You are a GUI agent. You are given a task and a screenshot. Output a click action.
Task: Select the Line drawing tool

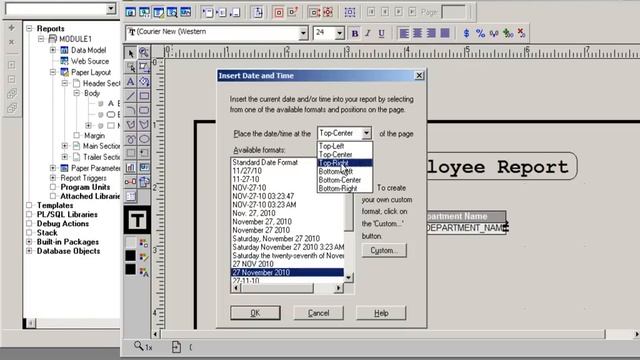pos(131,96)
